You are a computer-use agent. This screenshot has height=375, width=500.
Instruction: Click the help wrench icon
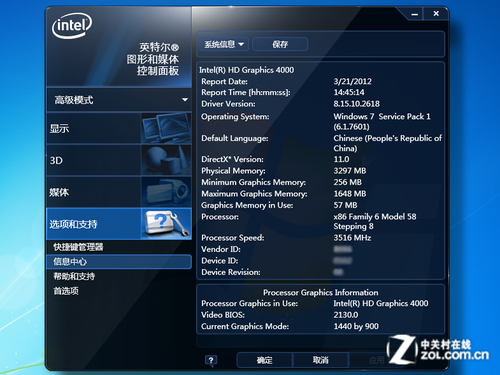pos(166,224)
